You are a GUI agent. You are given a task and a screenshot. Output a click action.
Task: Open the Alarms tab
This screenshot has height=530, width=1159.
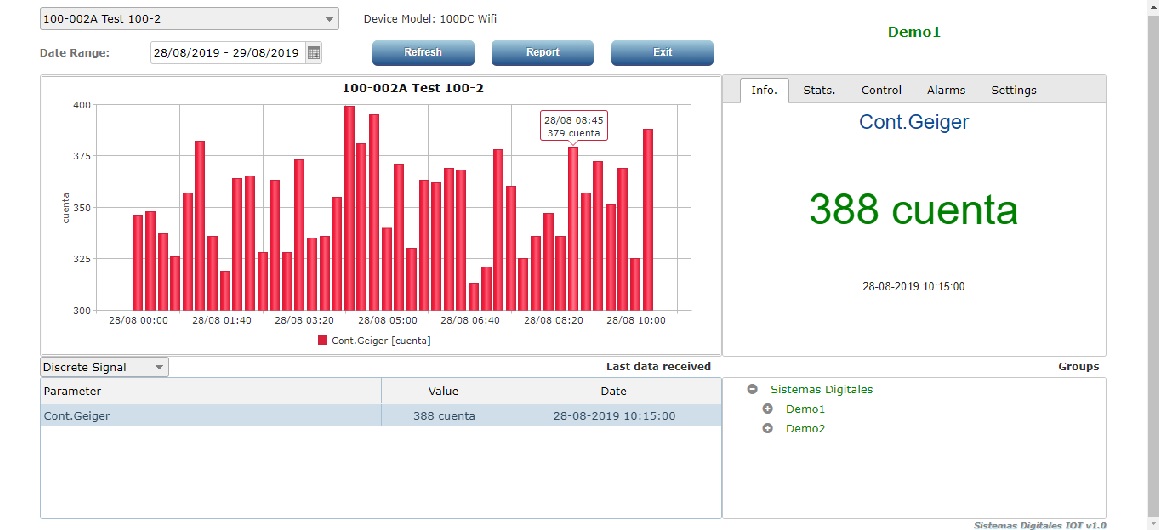pyautogui.click(x=945, y=90)
